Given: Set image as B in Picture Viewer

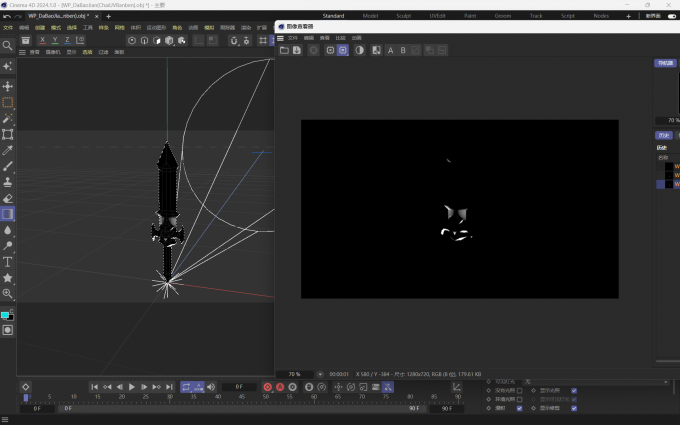Looking at the screenshot, I should tap(403, 50).
